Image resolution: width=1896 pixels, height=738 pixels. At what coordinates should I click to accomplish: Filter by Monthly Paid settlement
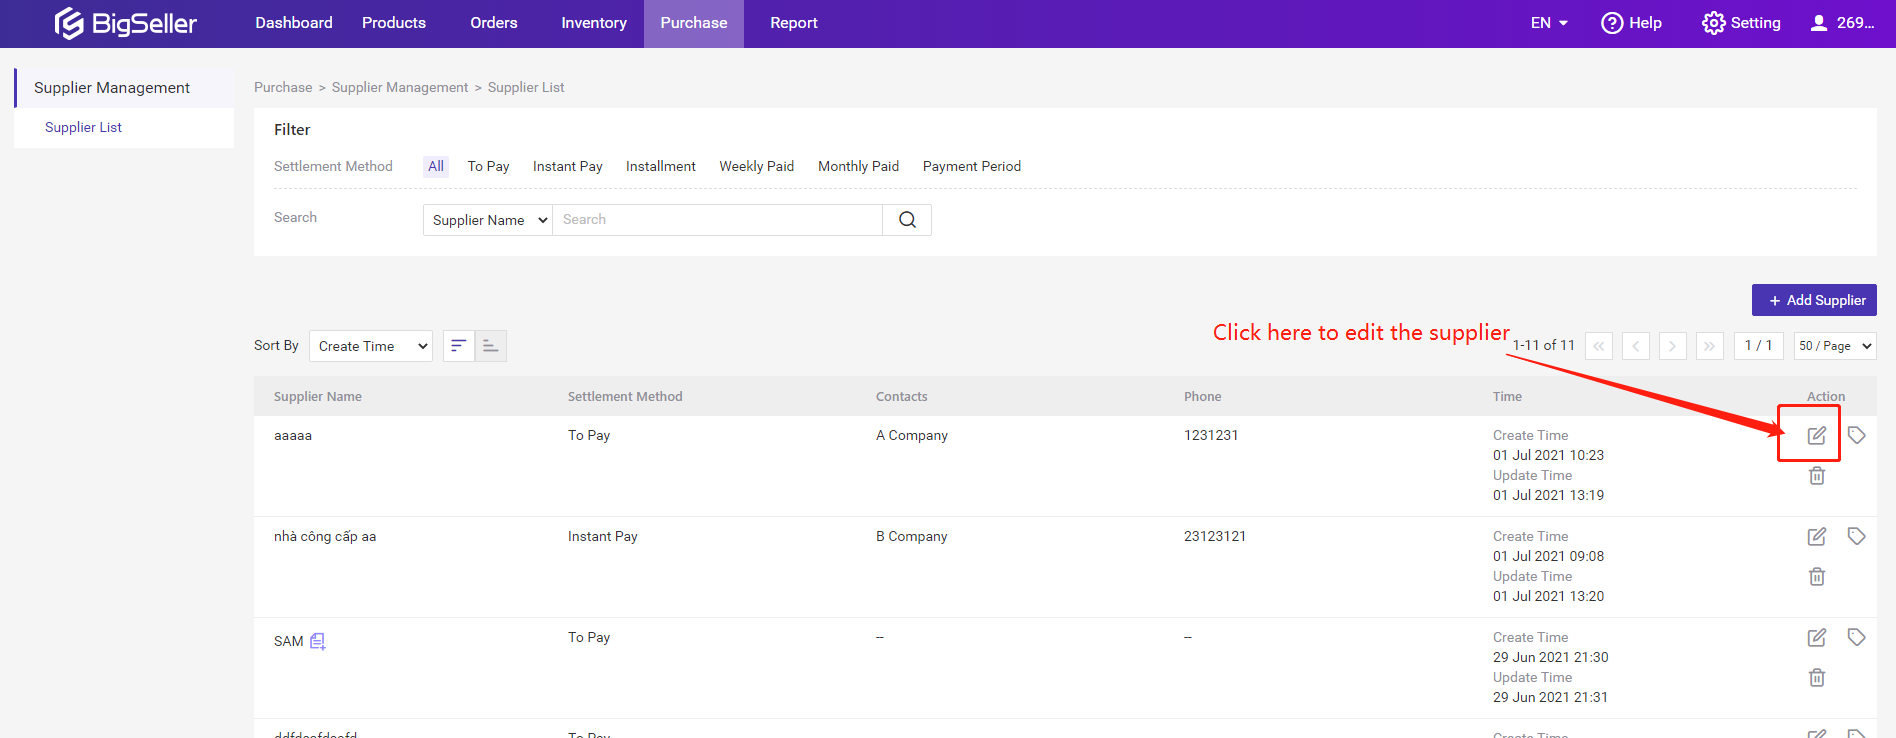(859, 166)
